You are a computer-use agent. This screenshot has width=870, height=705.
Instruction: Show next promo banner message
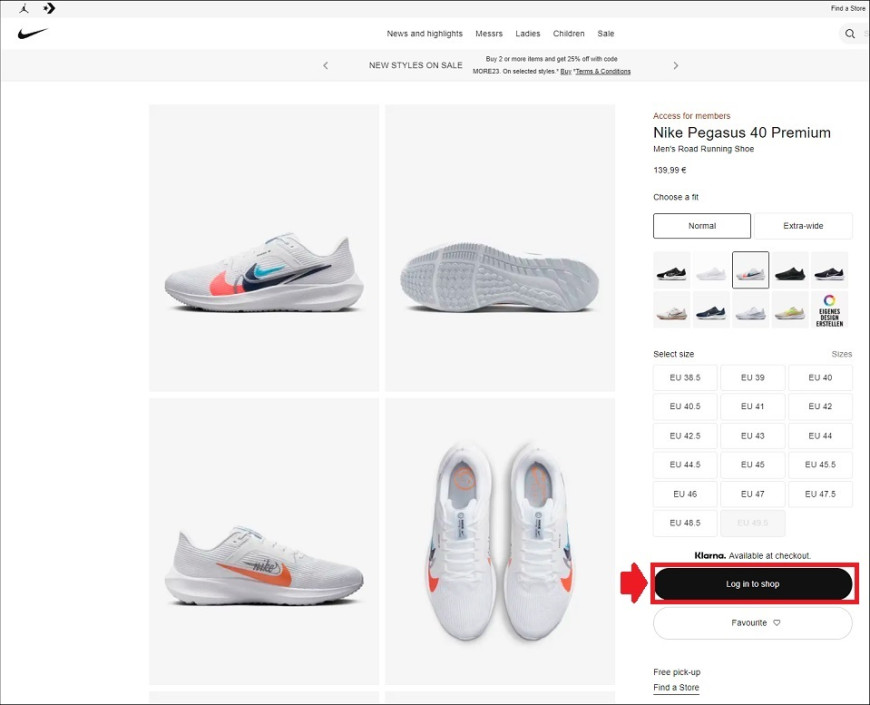coord(675,65)
